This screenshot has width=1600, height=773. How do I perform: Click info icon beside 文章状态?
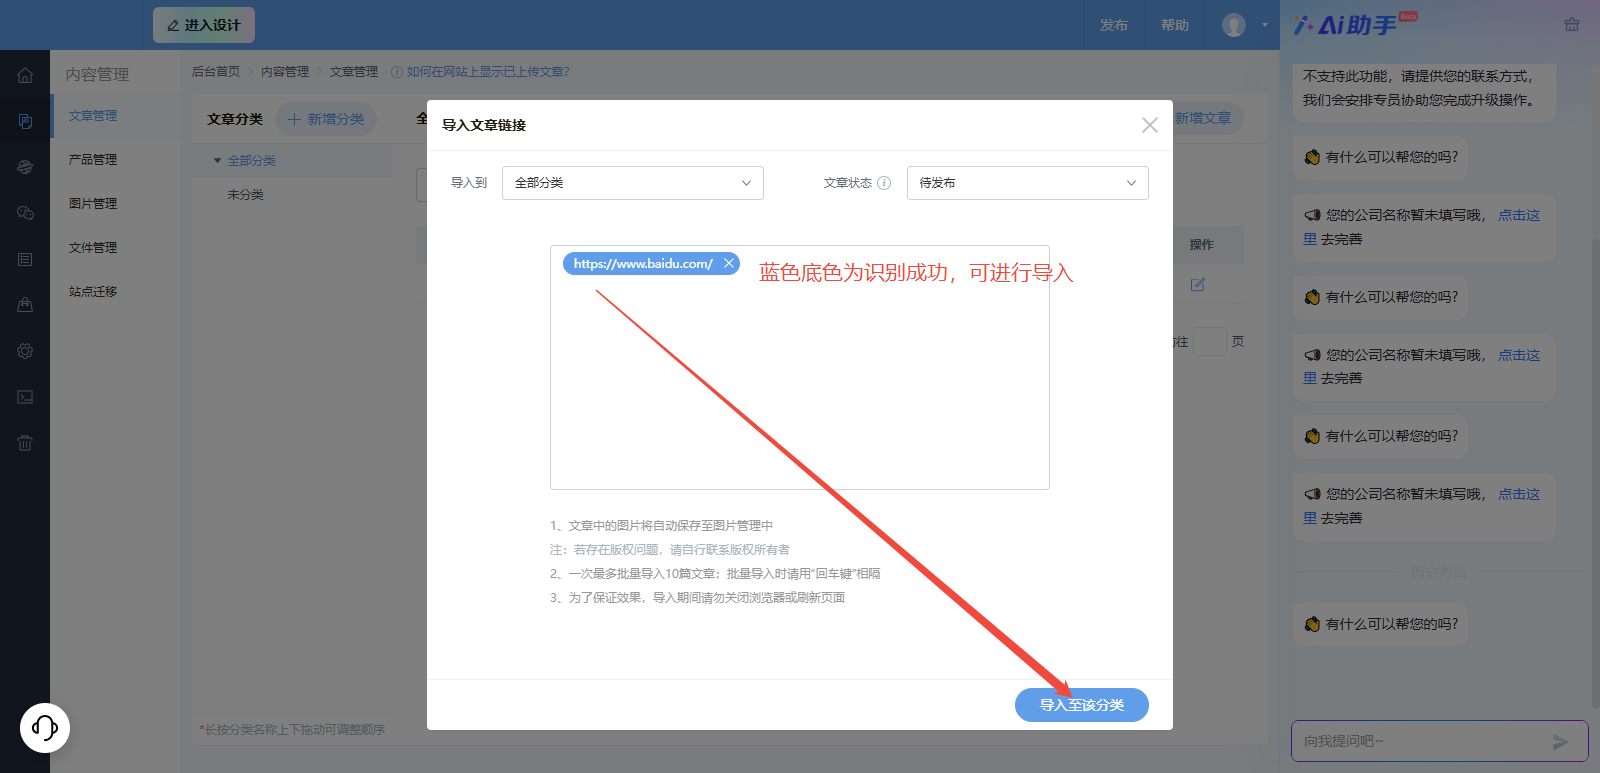[884, 183]
